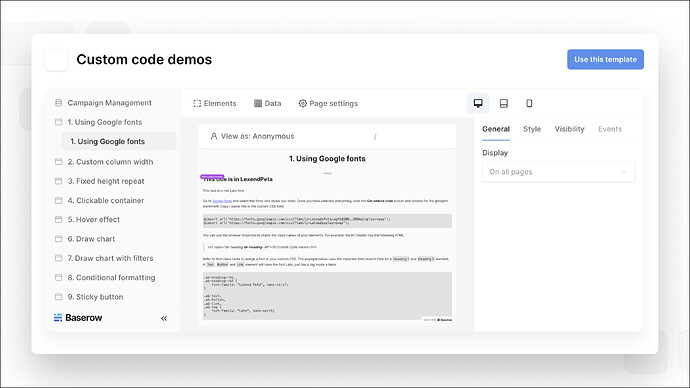The width and height of the screenshot is (690, 388).
Task: Click the Google fonts hyperlink in the preview
Action: [222, 201]
